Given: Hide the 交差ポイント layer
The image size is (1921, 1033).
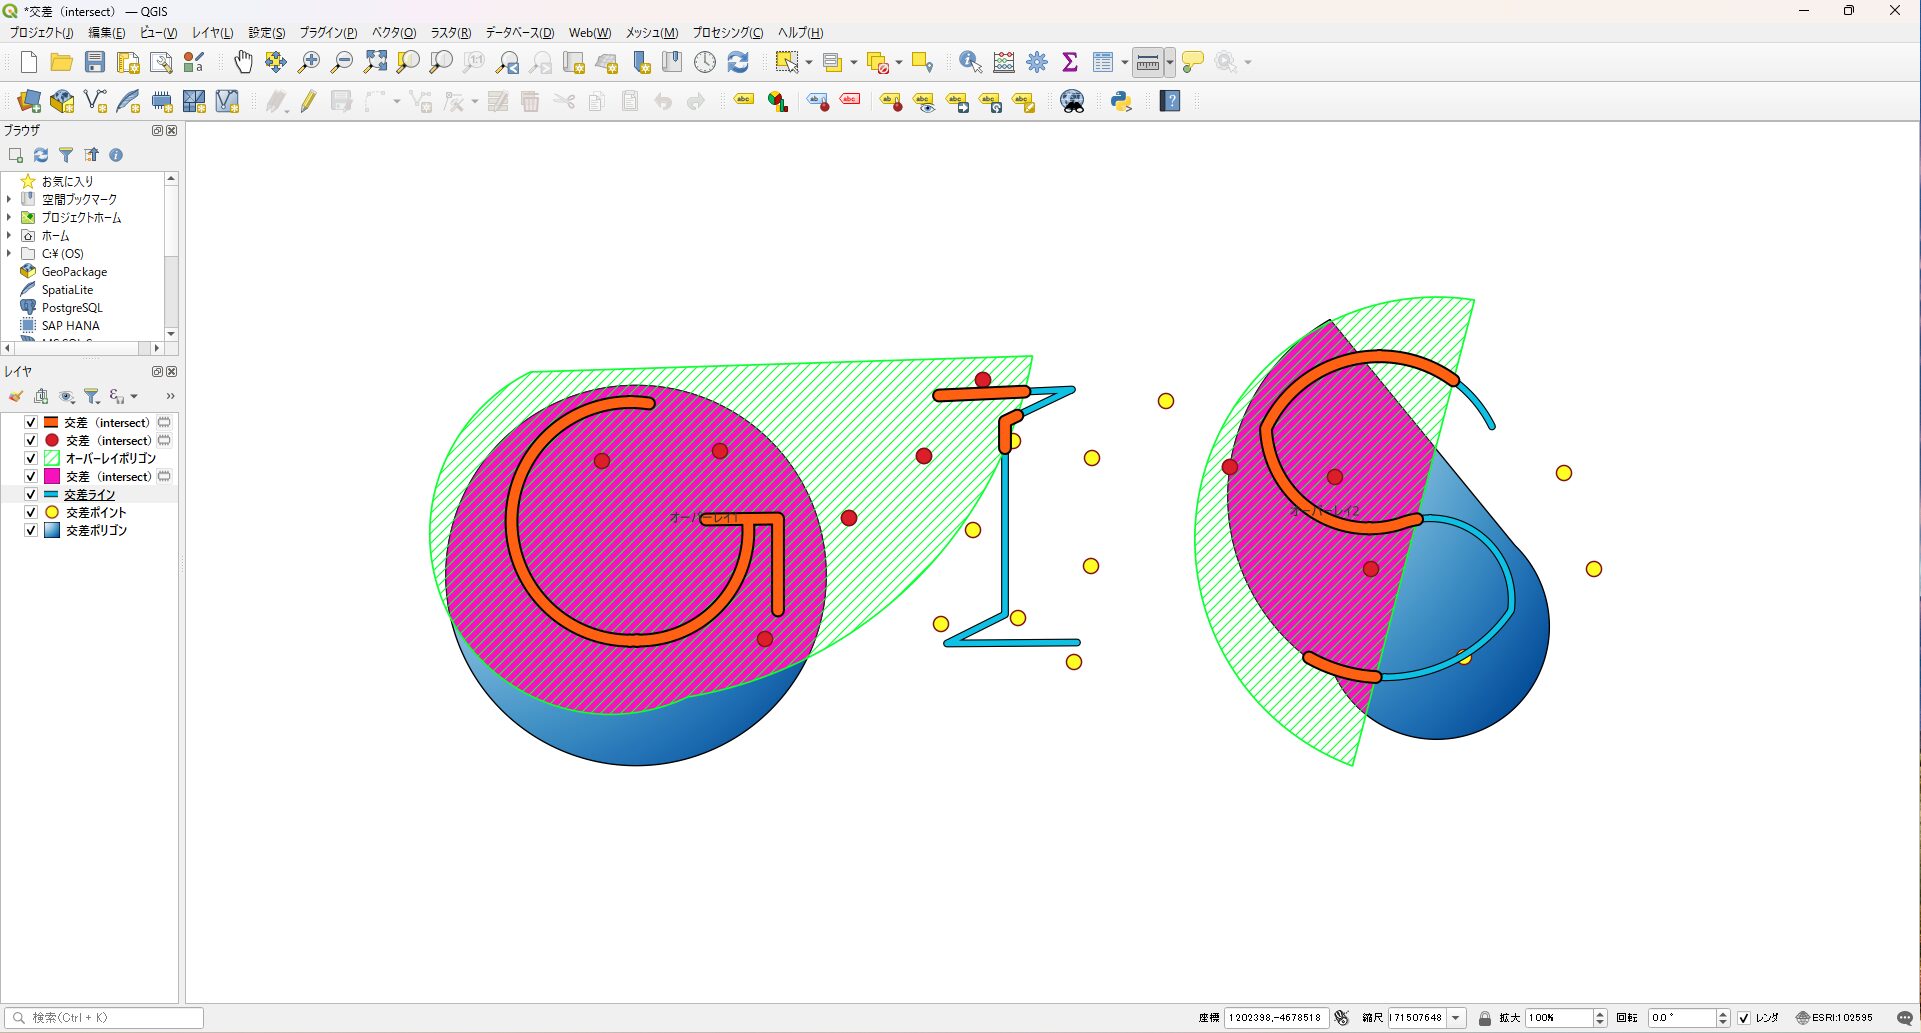Looking at the screenshot, I should click(x=31, y=512).
